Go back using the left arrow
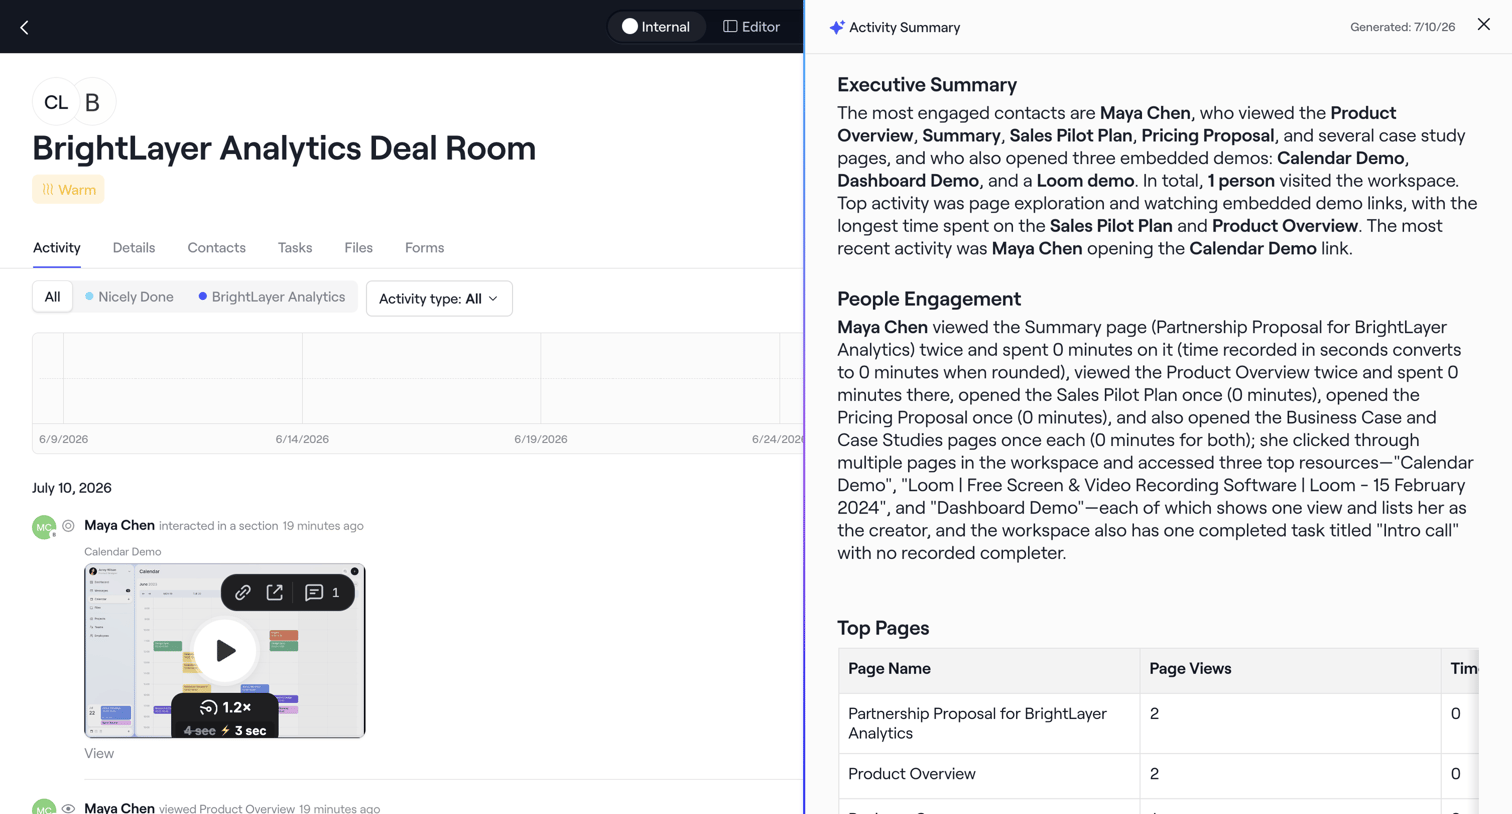The image size is (1512, 814). pyautogui.click(x=24, y=27)
